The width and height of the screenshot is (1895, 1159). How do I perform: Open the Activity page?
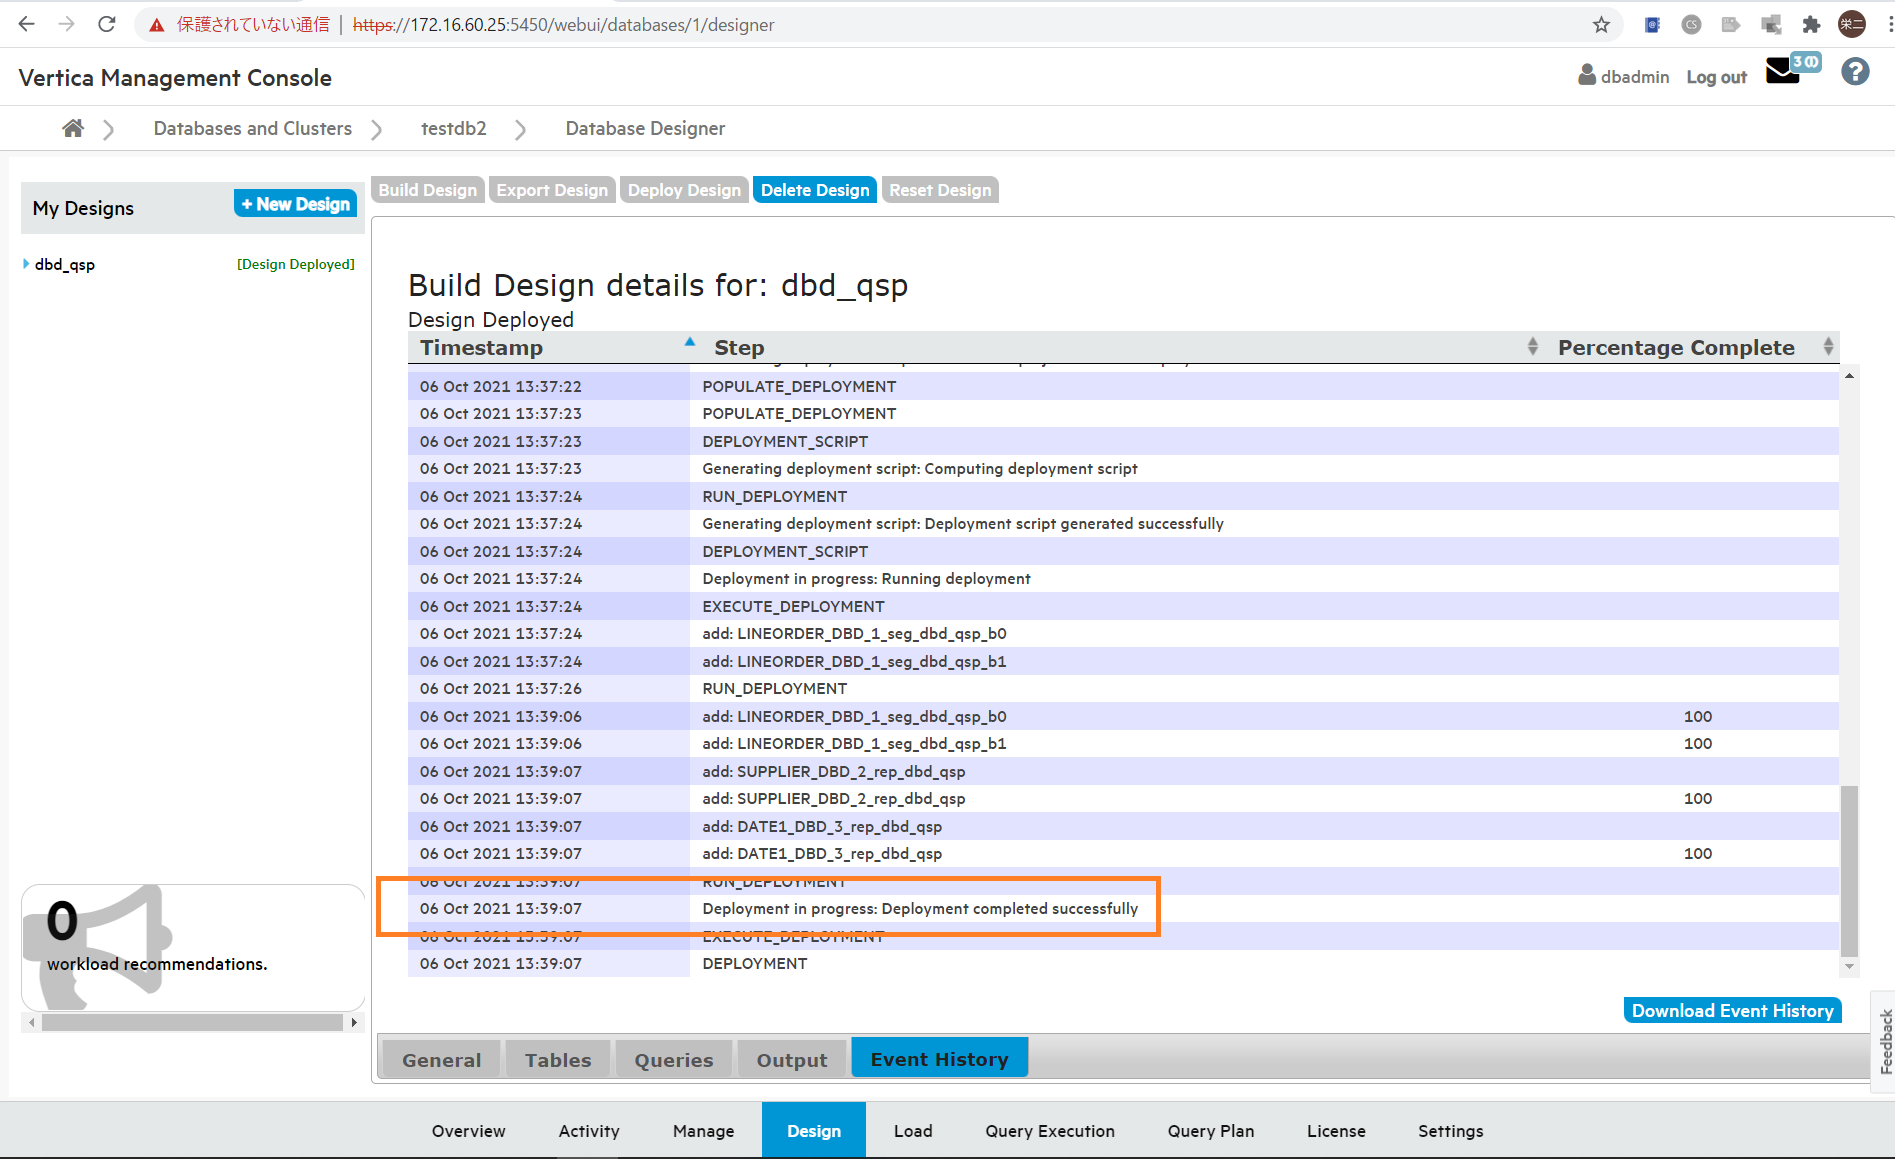(x=589, y=1131)
